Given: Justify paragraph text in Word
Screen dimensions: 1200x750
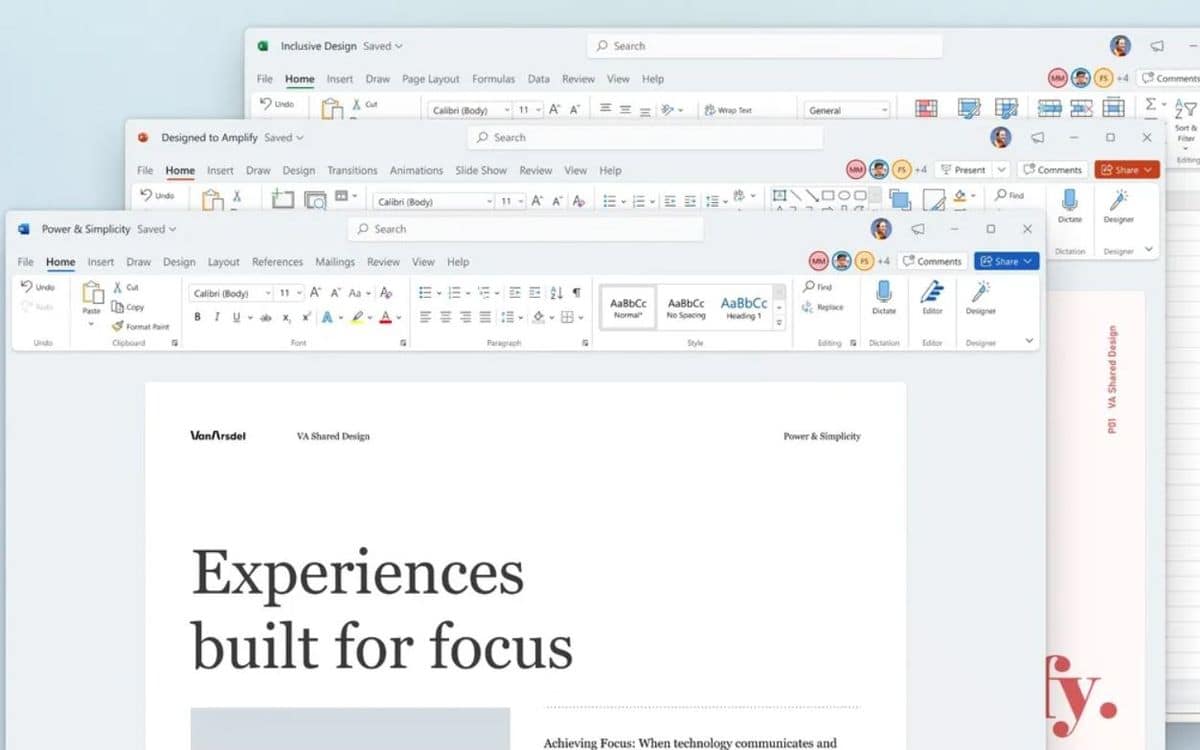Looking at the screenshot, I should [485, 317].
